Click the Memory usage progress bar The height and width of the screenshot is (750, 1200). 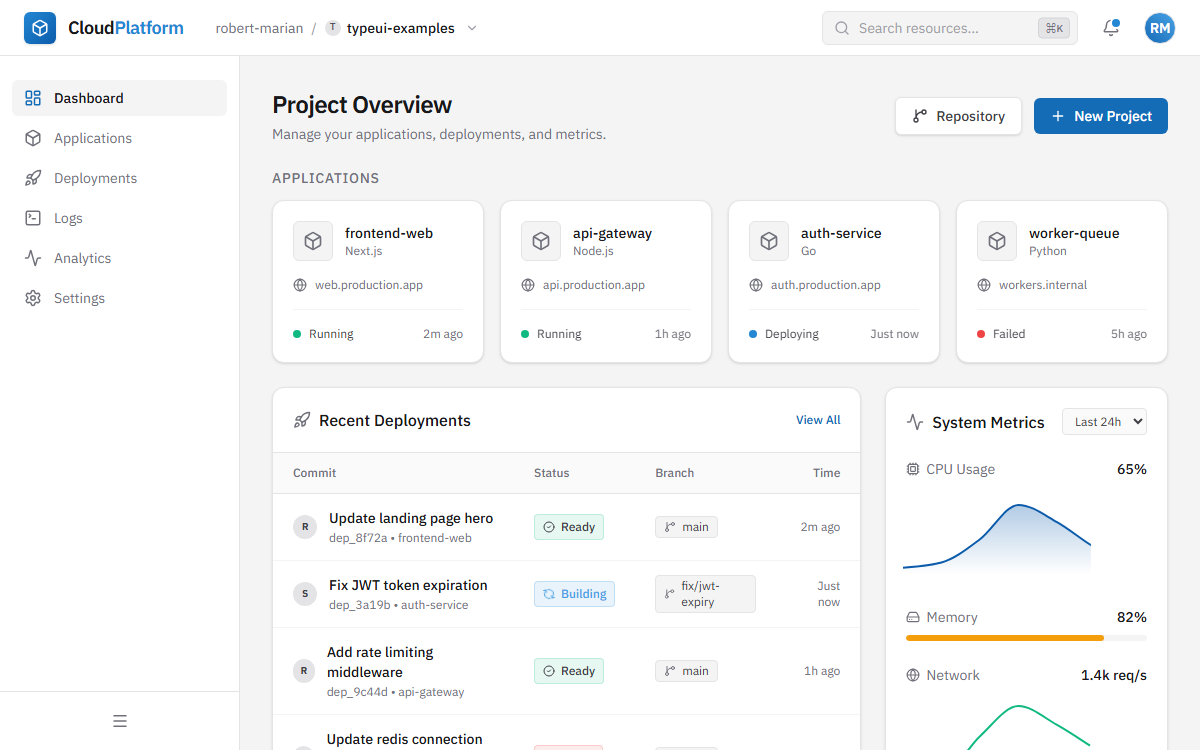(1026, 638)
